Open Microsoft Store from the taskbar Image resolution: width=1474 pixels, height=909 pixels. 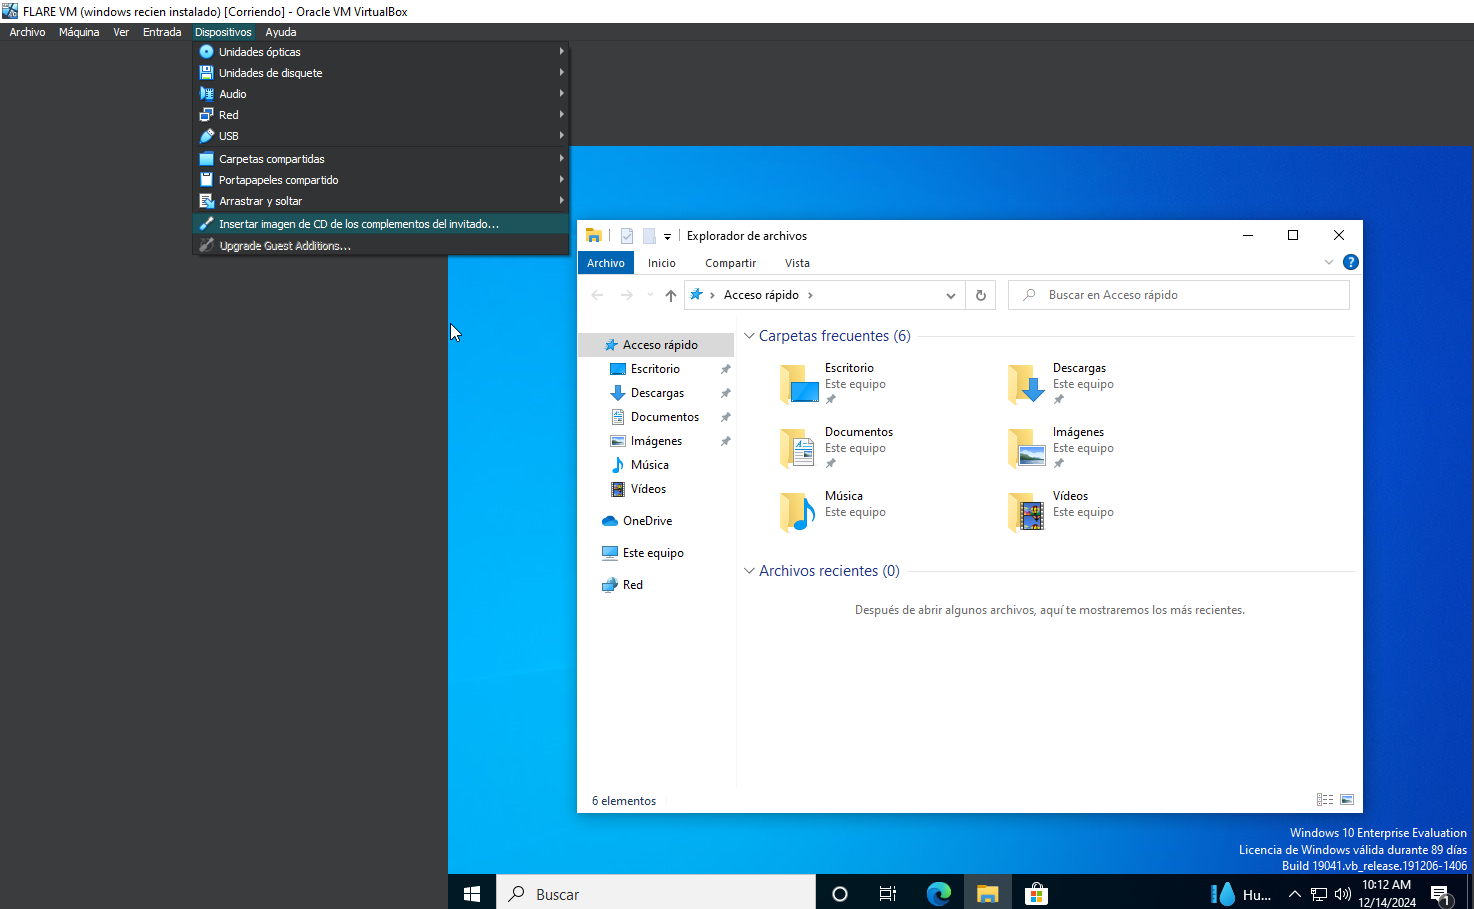[x=1036, y=894]
